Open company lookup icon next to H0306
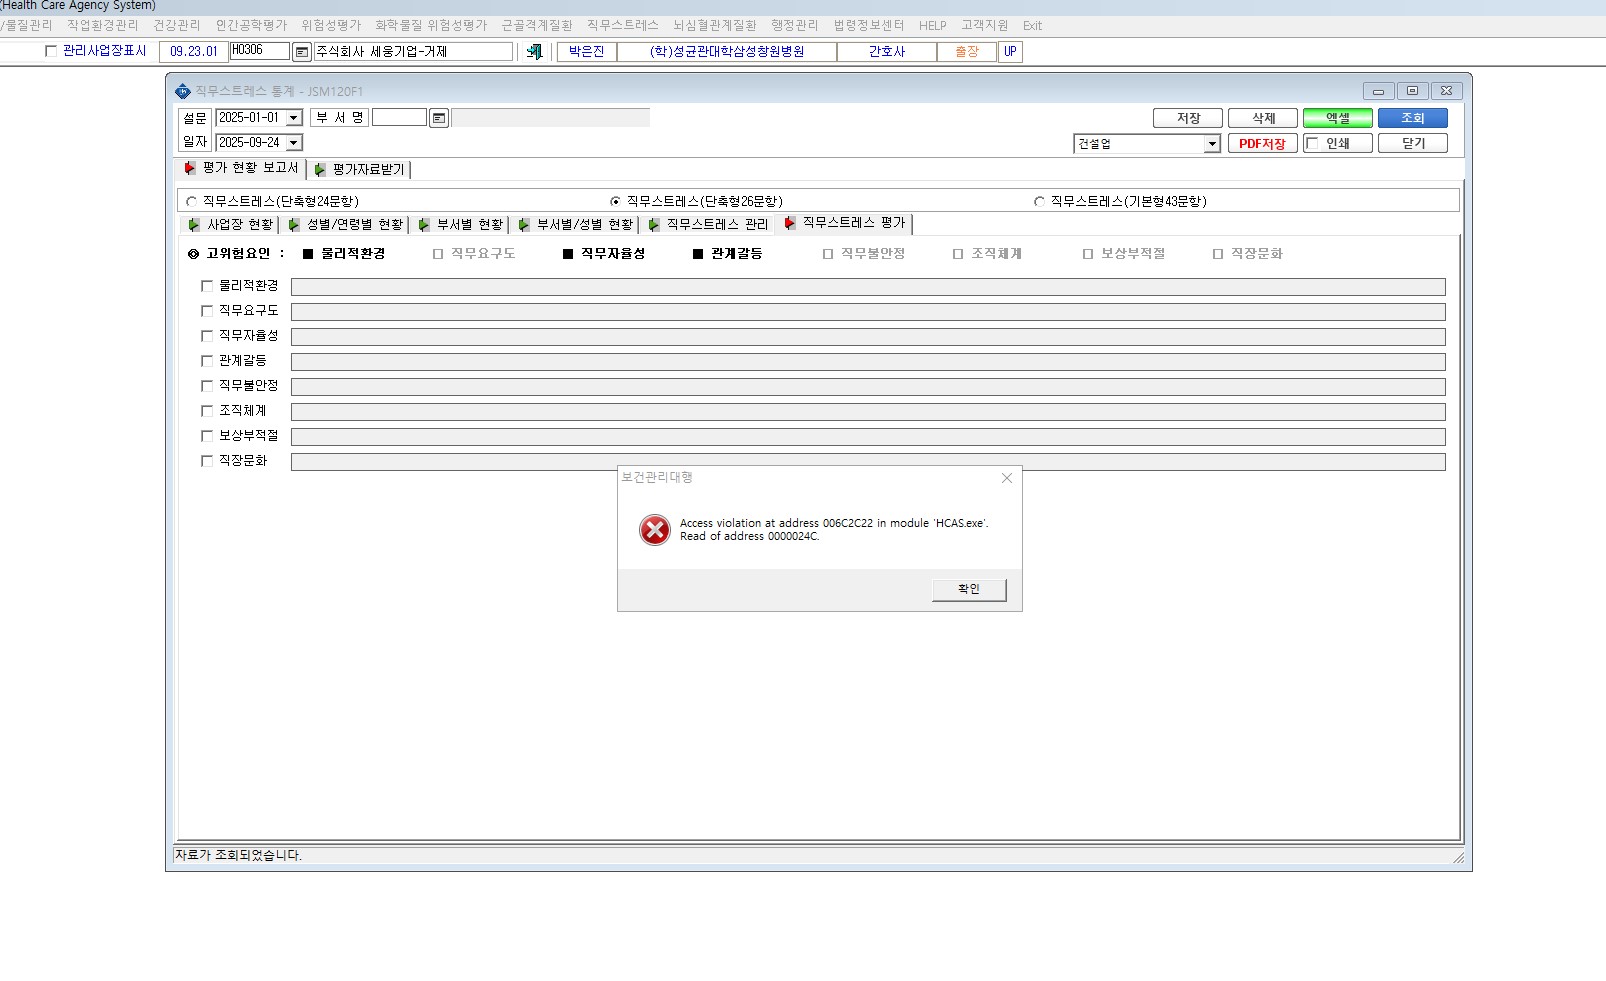This screenshot has height=981, width=1606. tap(301, 52)
